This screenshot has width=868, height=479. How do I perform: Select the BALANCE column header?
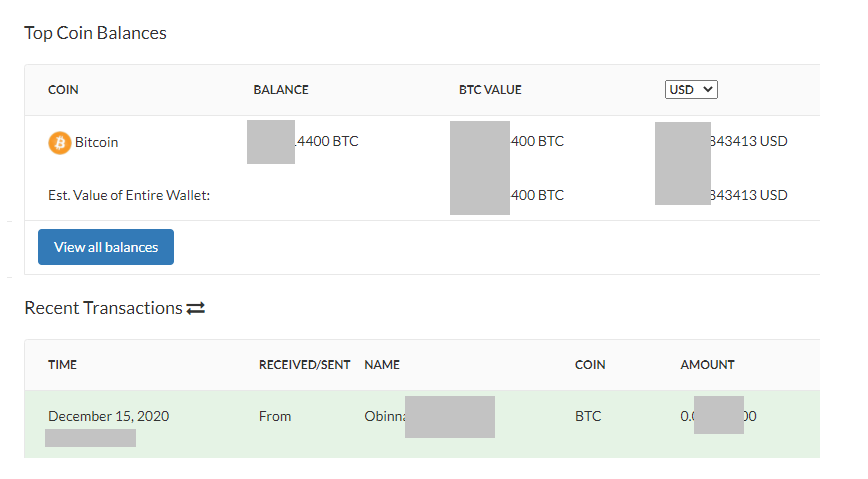(x=281, y=90)
